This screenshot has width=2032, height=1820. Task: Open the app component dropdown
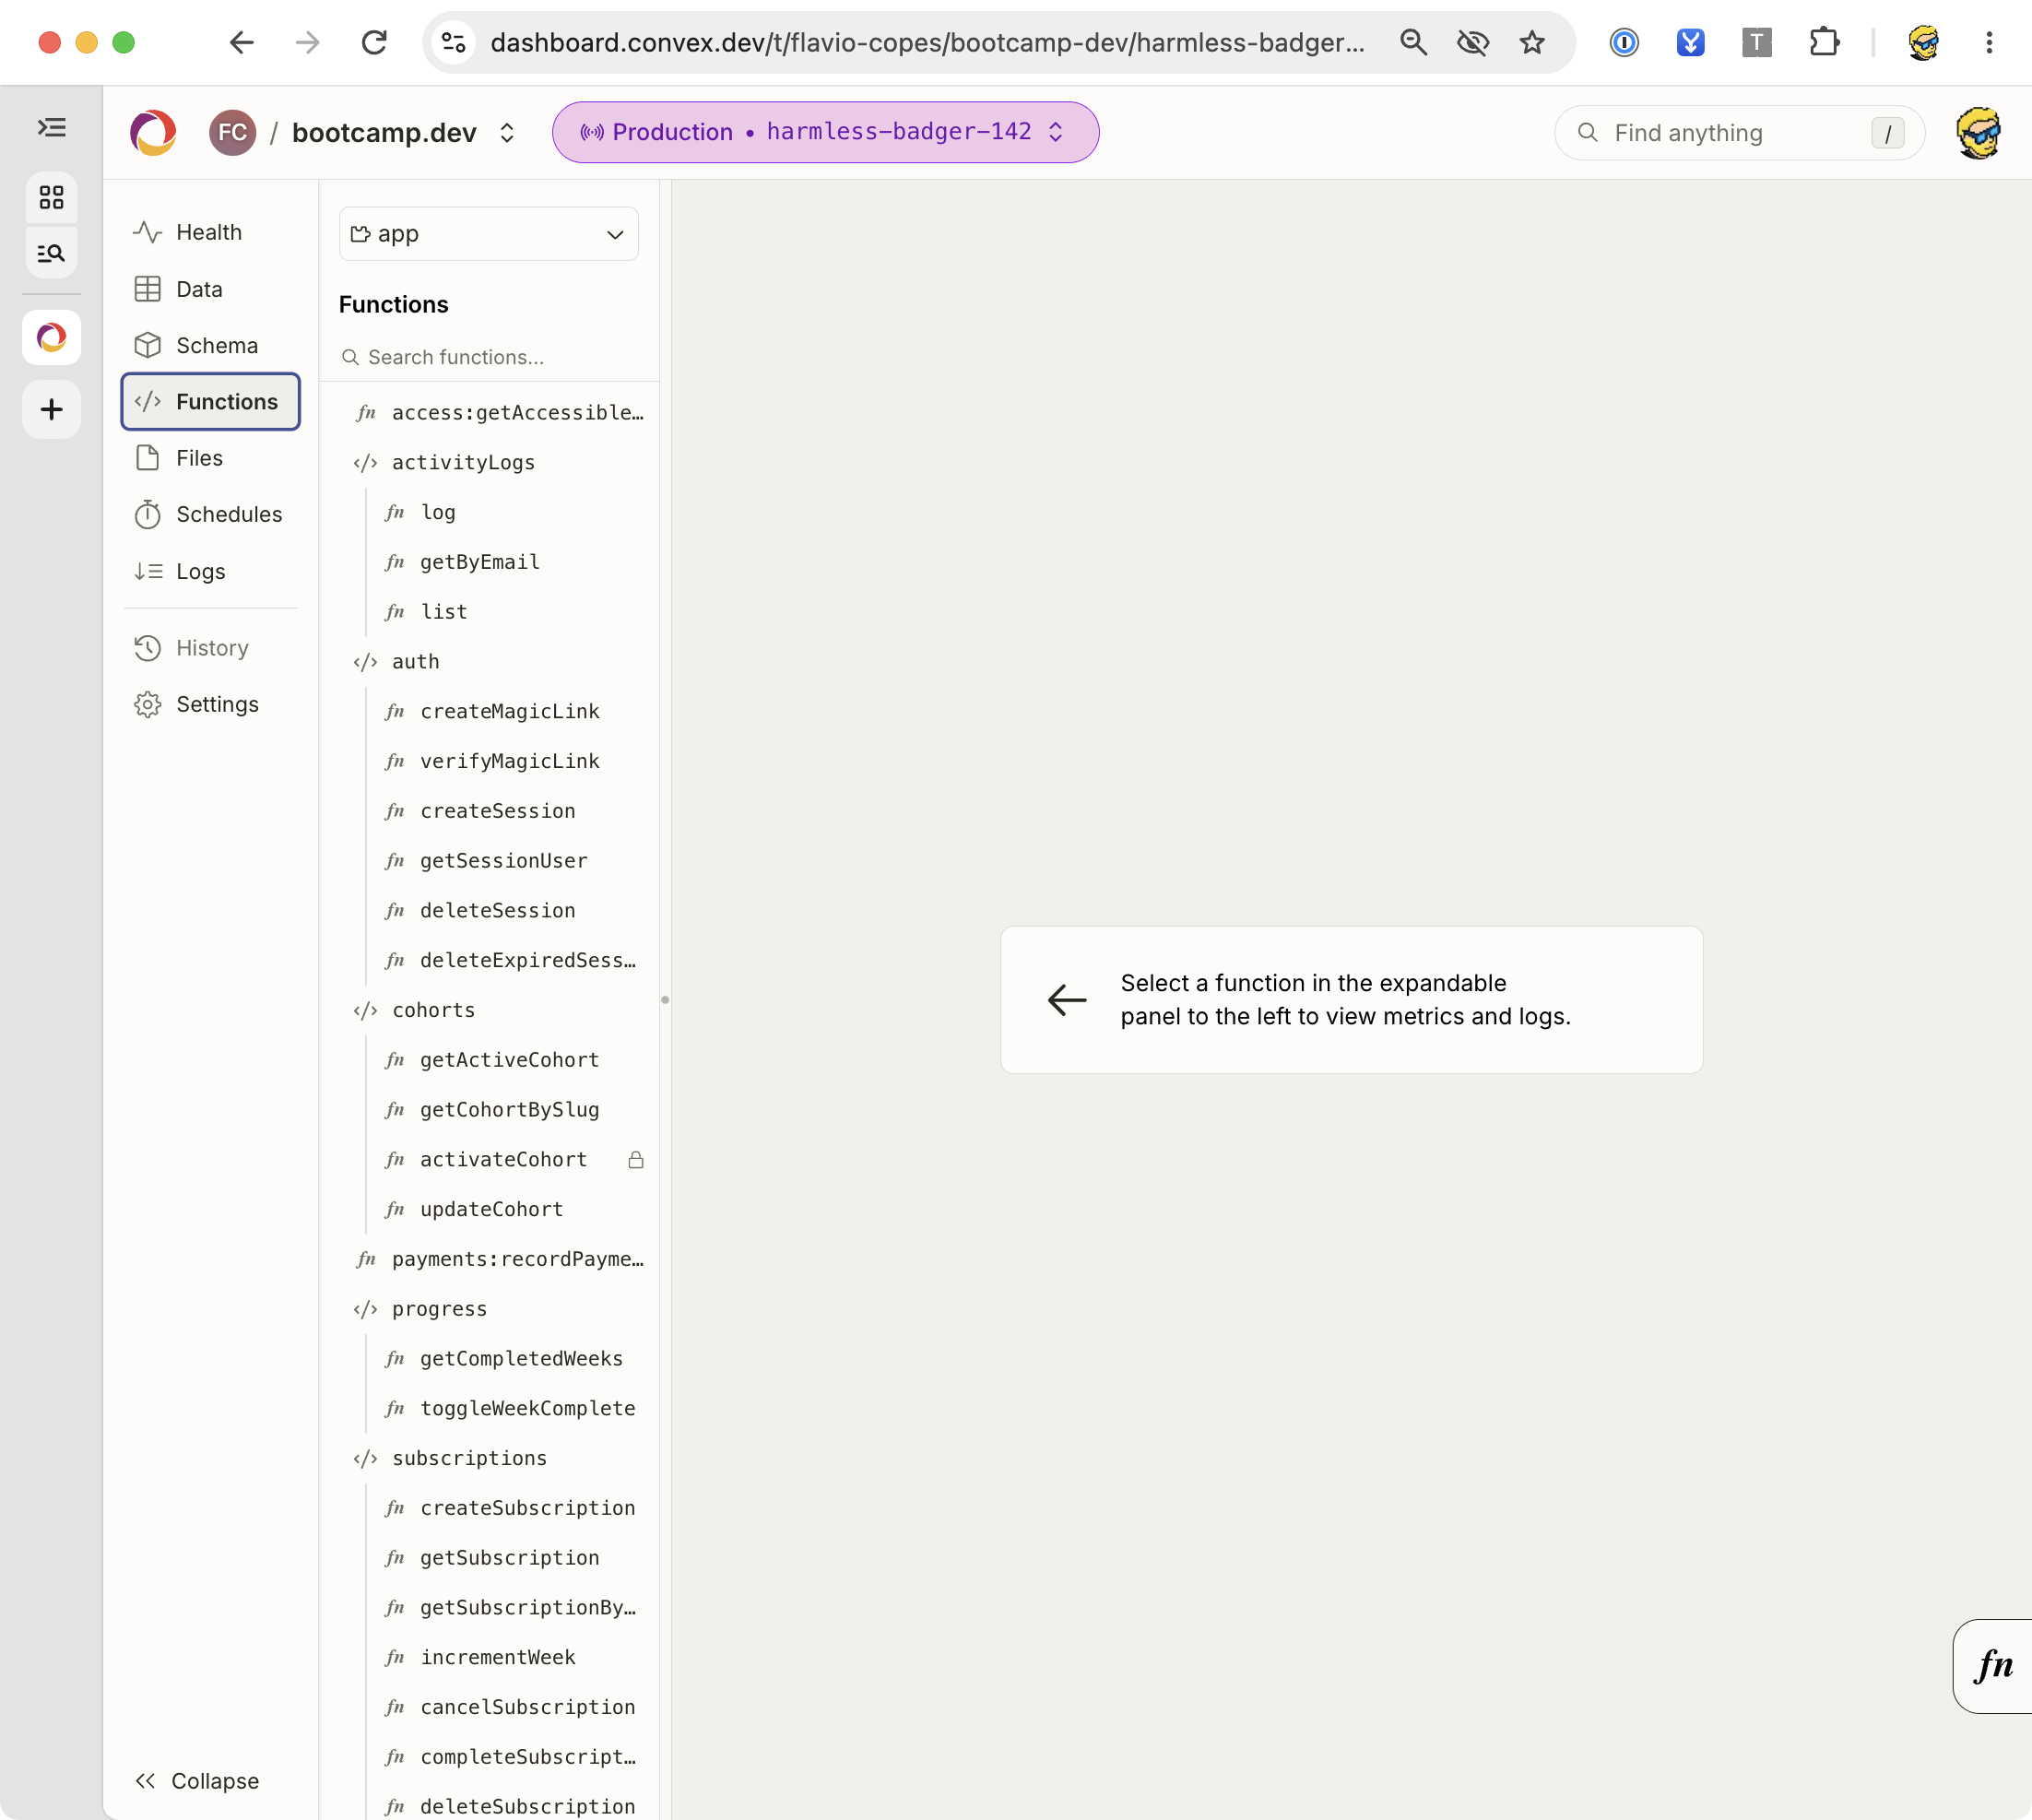[x=488, y=234]
